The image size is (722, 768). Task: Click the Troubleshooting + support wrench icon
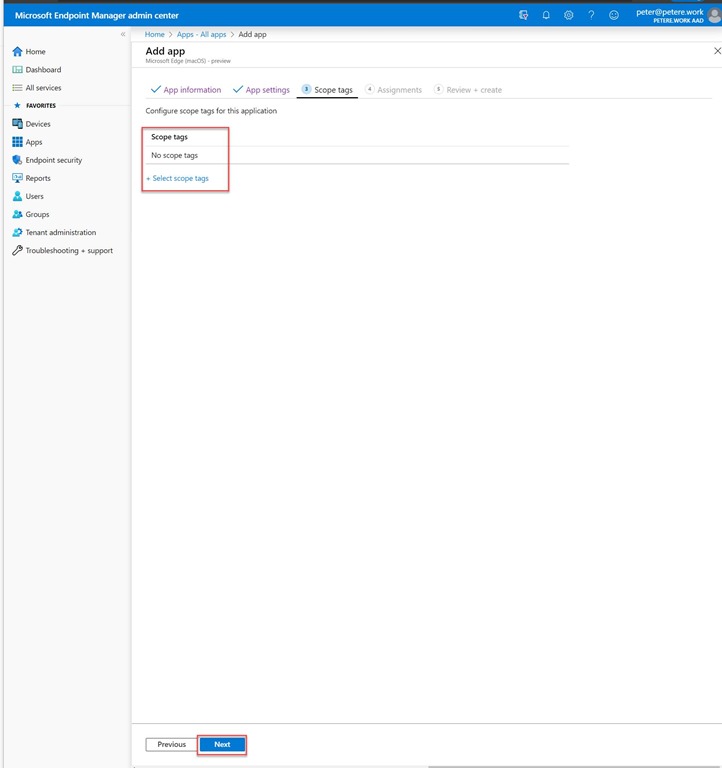click(x=17, y=251)
